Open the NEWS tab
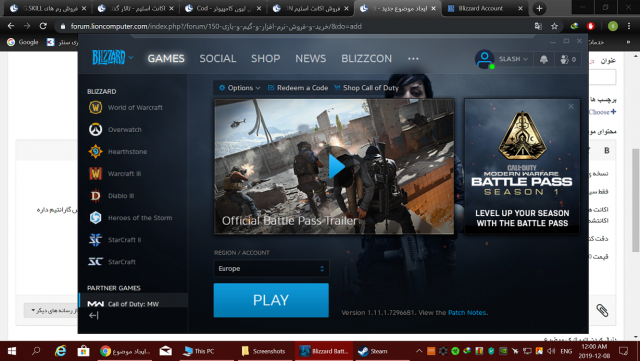640x361 pixels. pyautogui.click(x=311, y=59)
